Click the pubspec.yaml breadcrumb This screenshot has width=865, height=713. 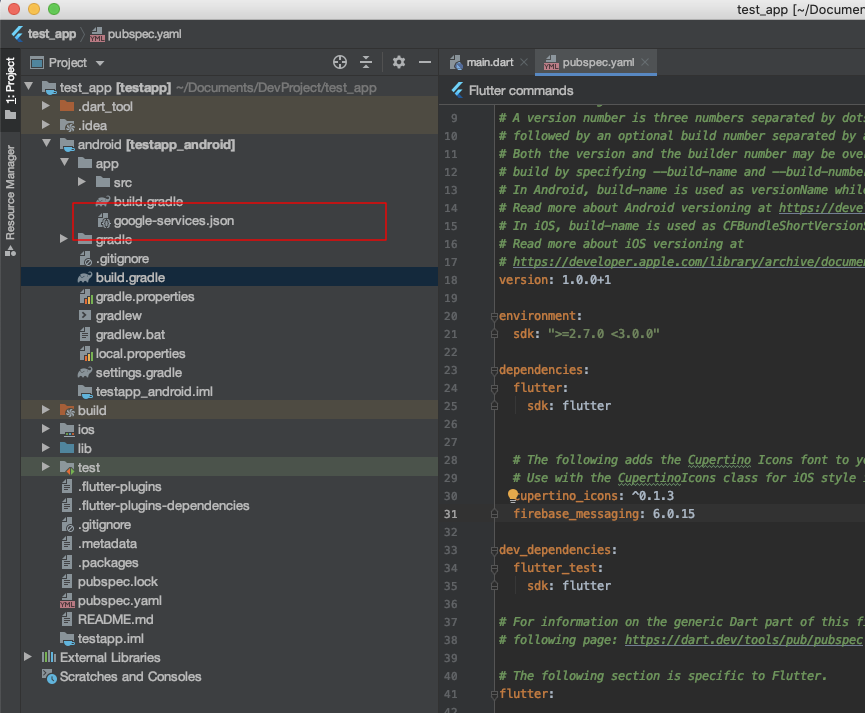click(145, 34)
